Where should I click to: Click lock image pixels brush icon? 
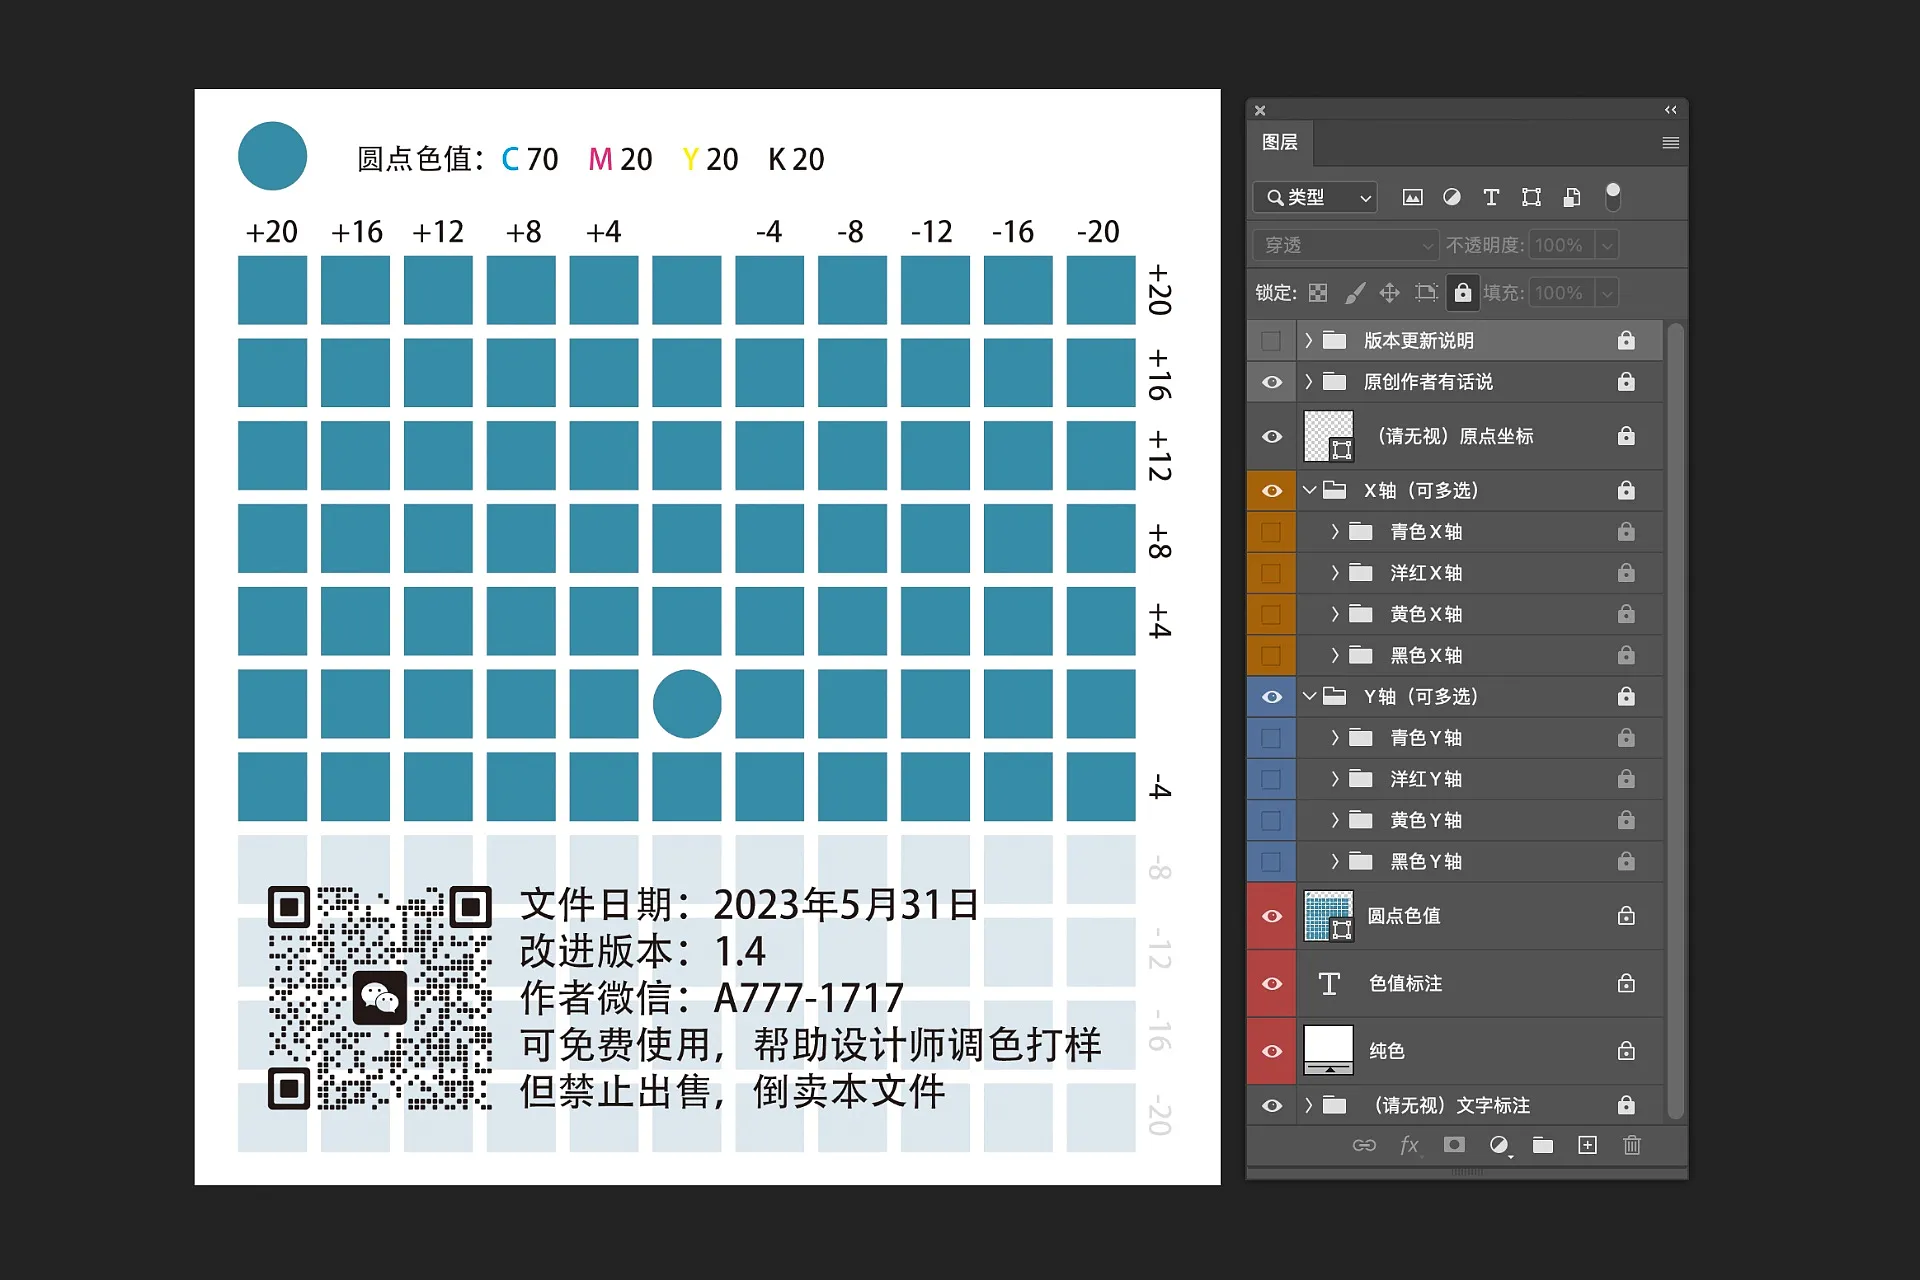click(x=1355, y=293)
